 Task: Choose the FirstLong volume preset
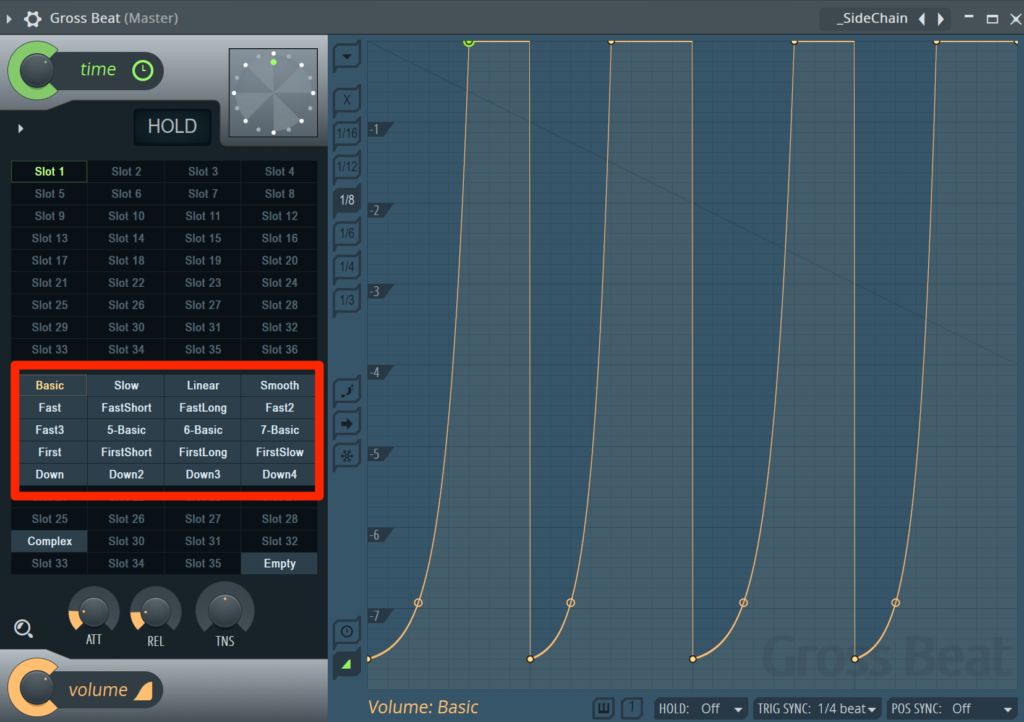203,452
